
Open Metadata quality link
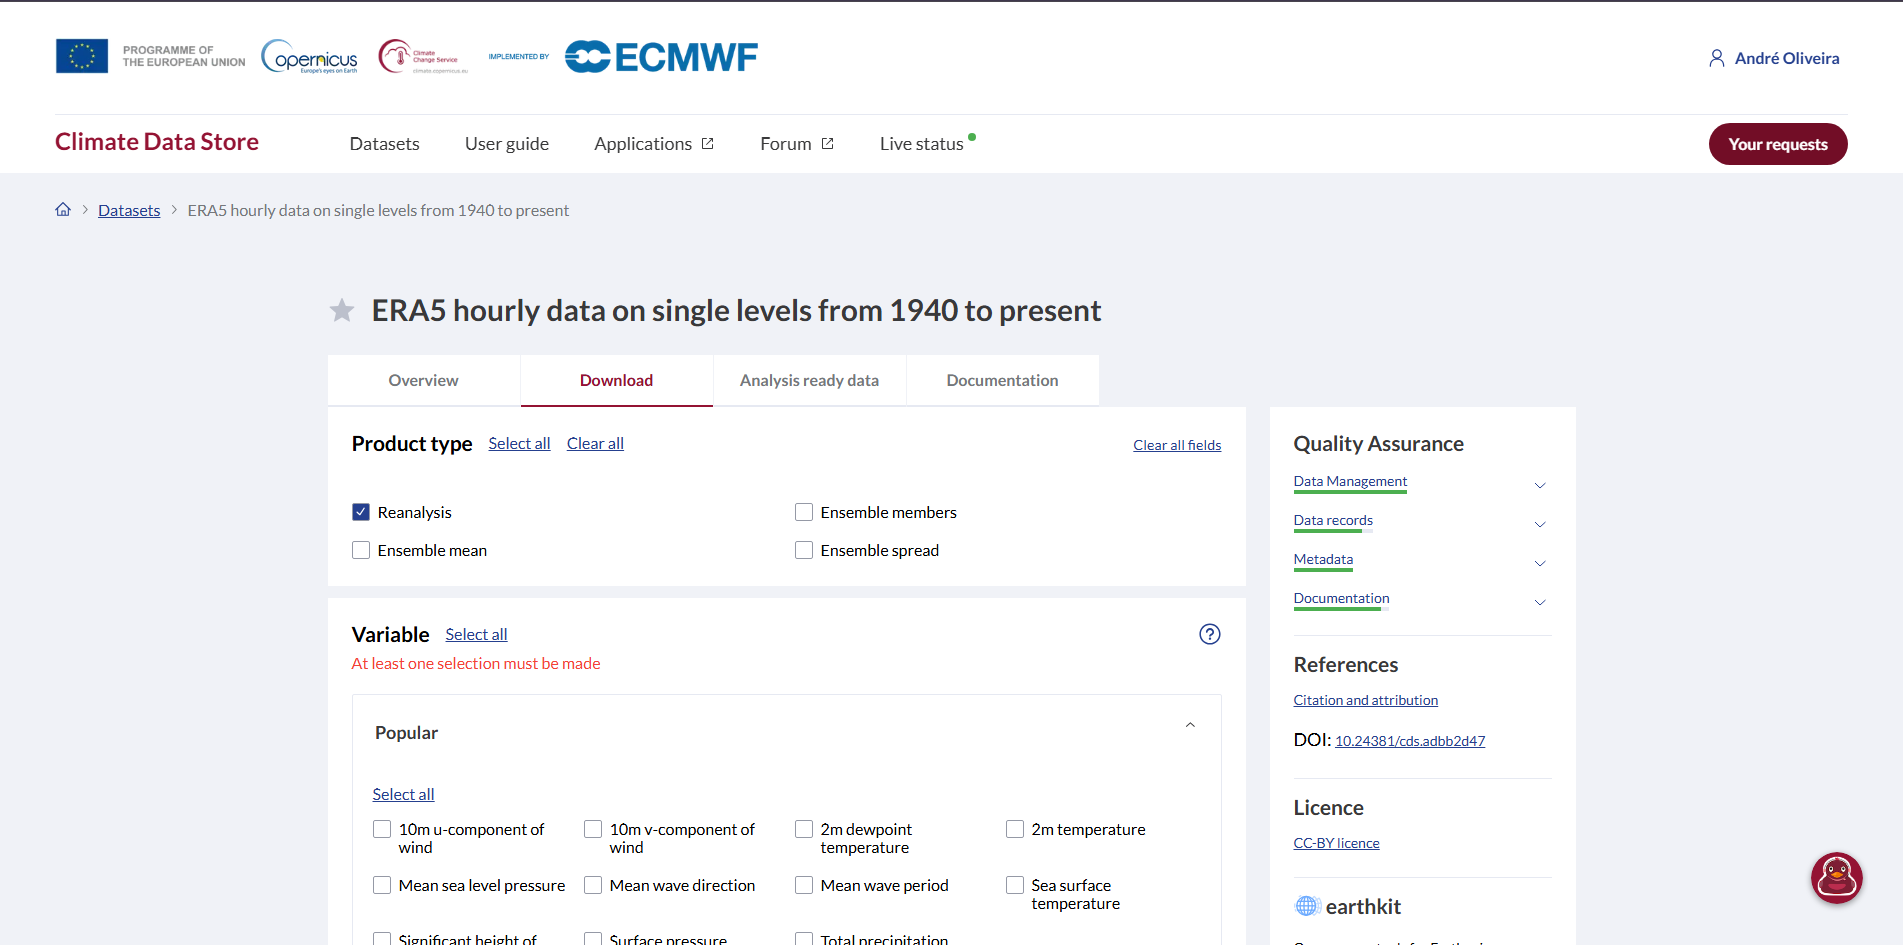click(1323, 559)
